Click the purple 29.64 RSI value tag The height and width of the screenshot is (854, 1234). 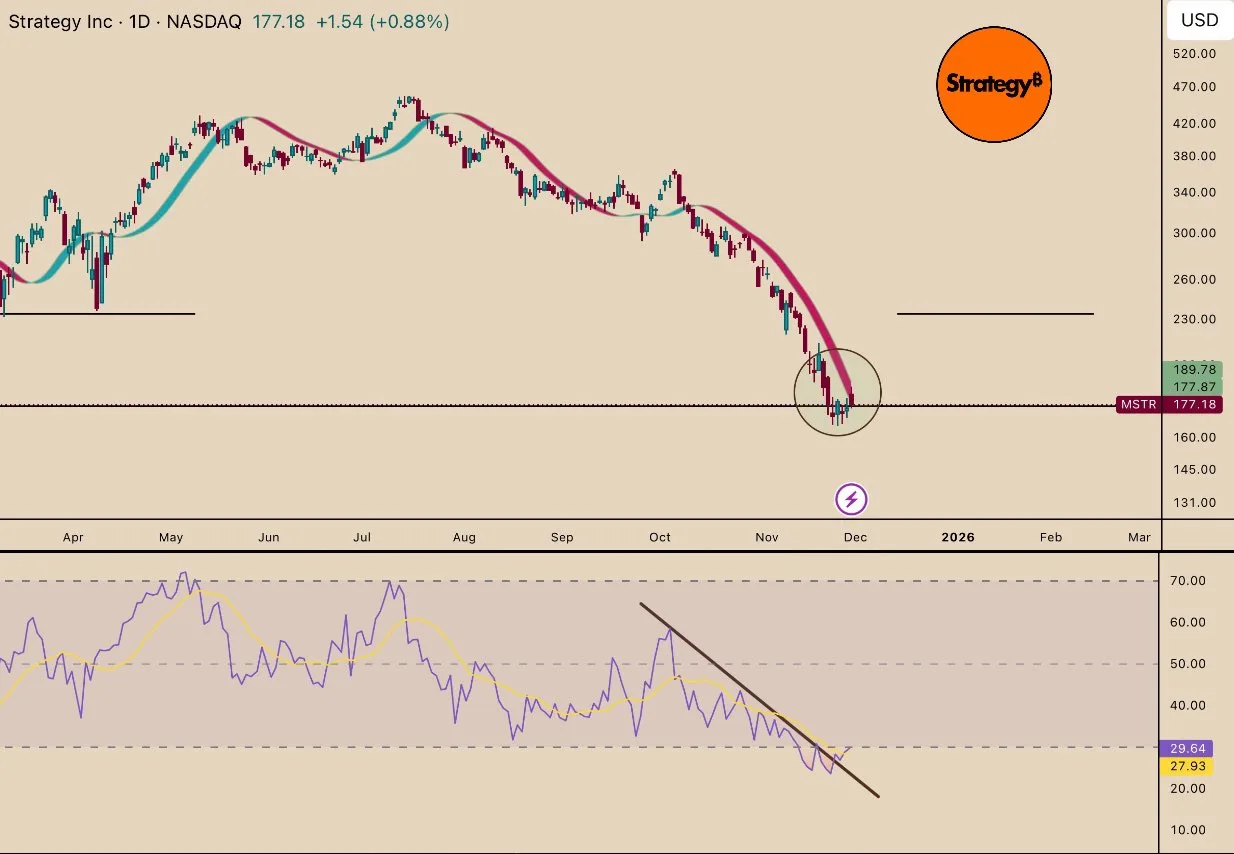[x=1185, y=748]
